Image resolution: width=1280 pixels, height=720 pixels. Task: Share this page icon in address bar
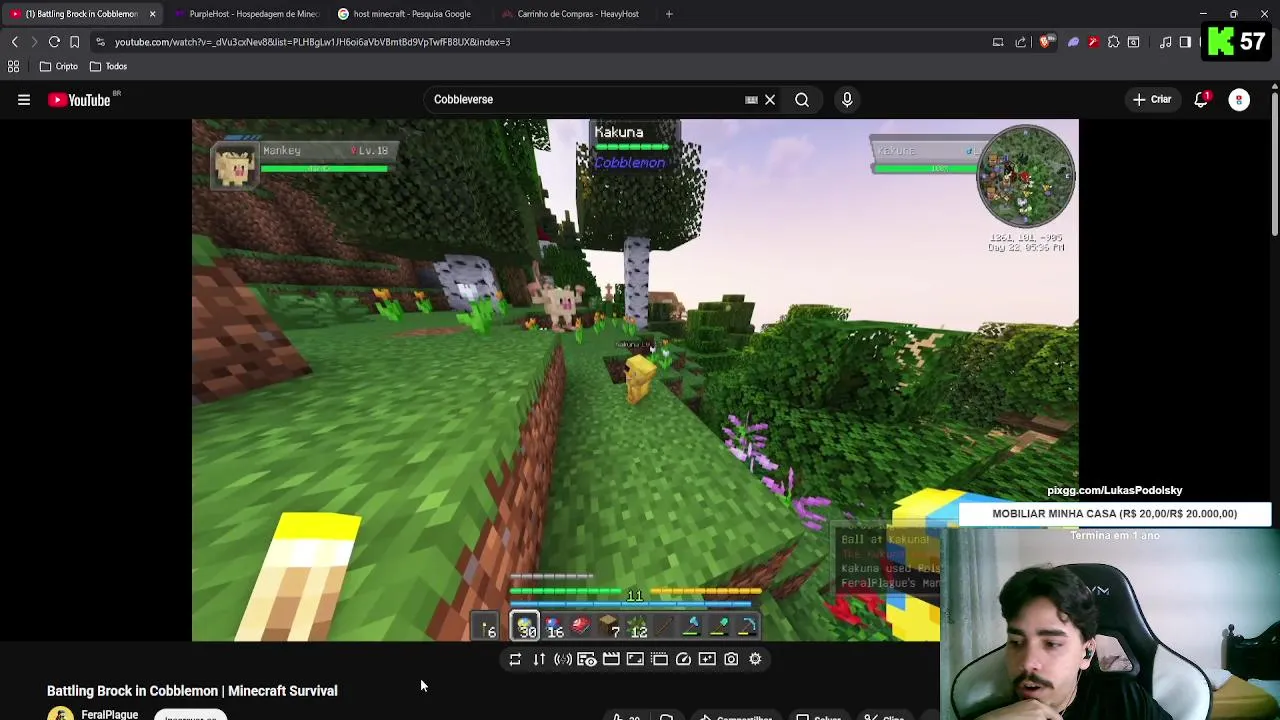point(1020,42)
